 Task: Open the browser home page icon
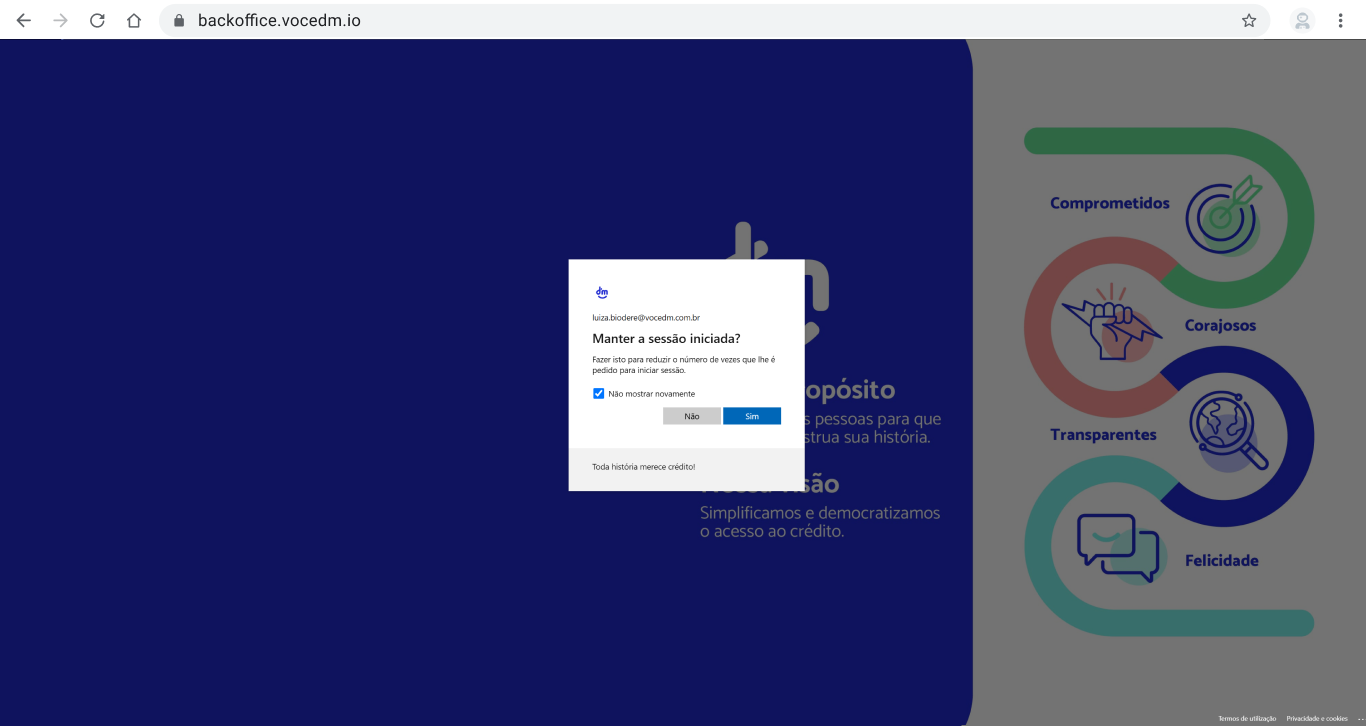click(134, 20)
